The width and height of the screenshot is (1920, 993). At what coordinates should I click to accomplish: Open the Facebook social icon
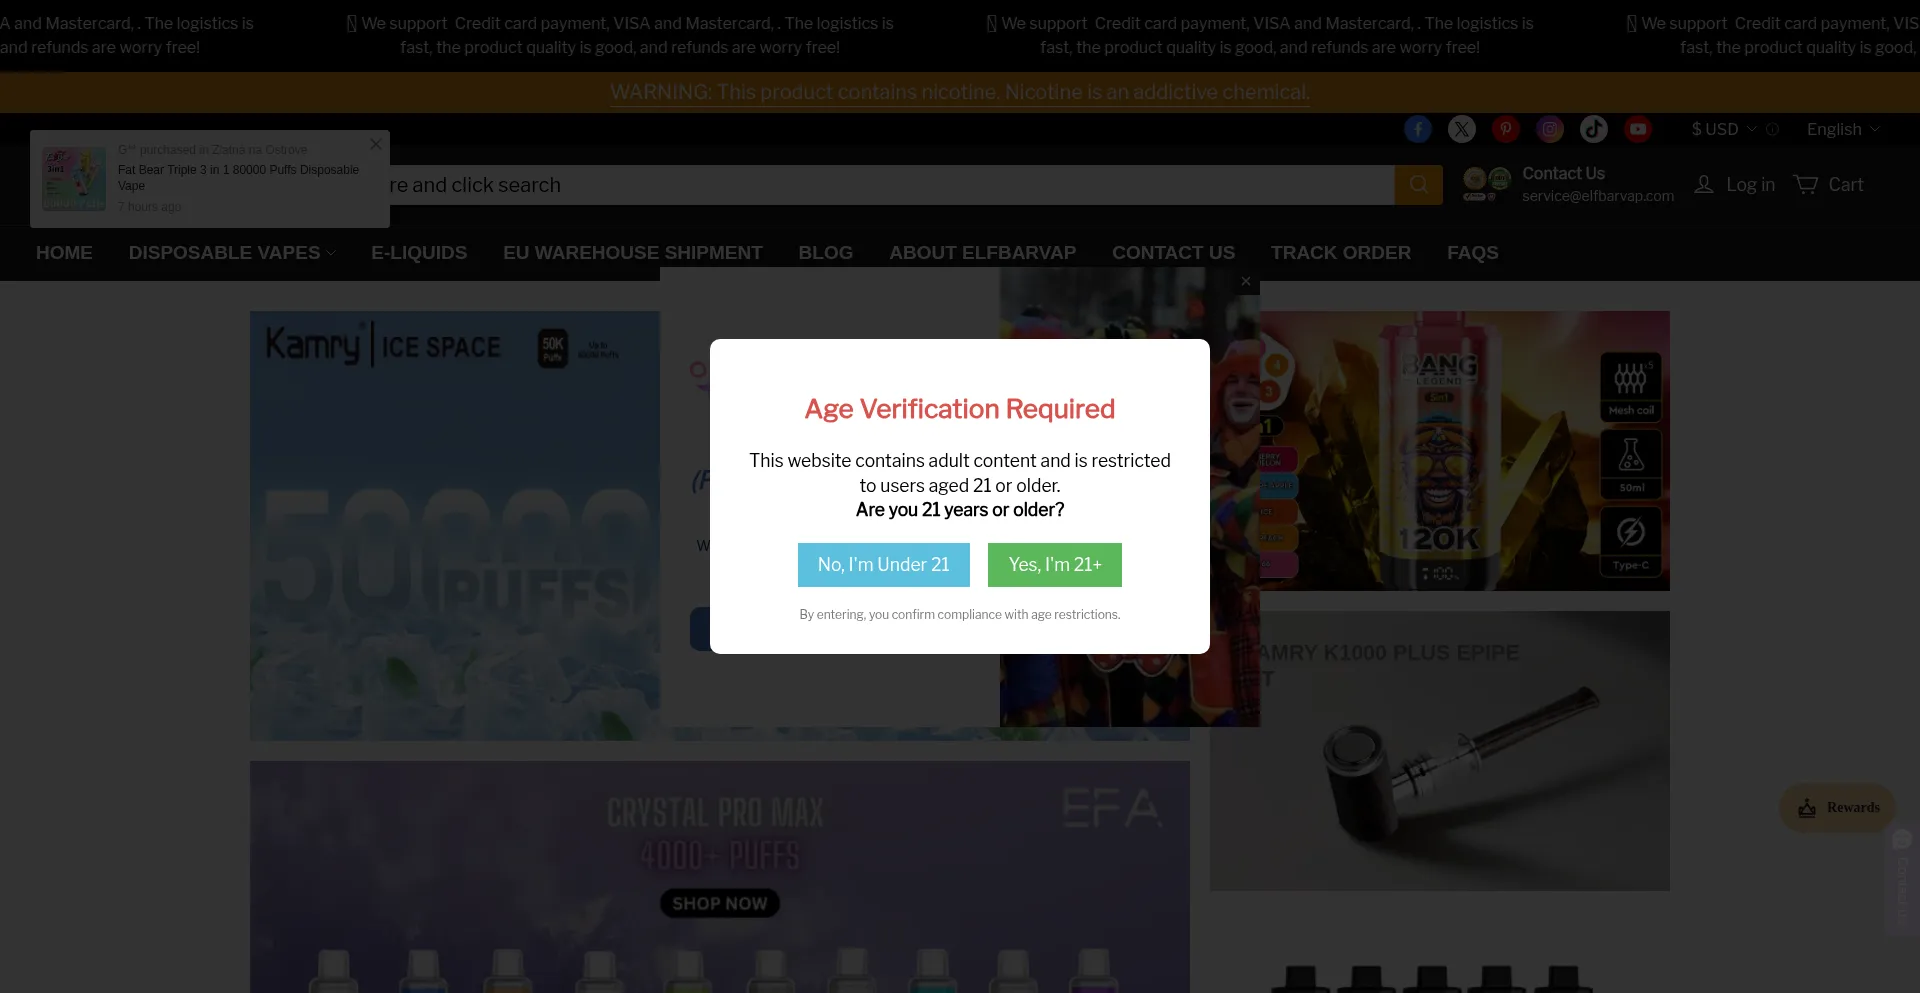click(x=1417, y=129)
